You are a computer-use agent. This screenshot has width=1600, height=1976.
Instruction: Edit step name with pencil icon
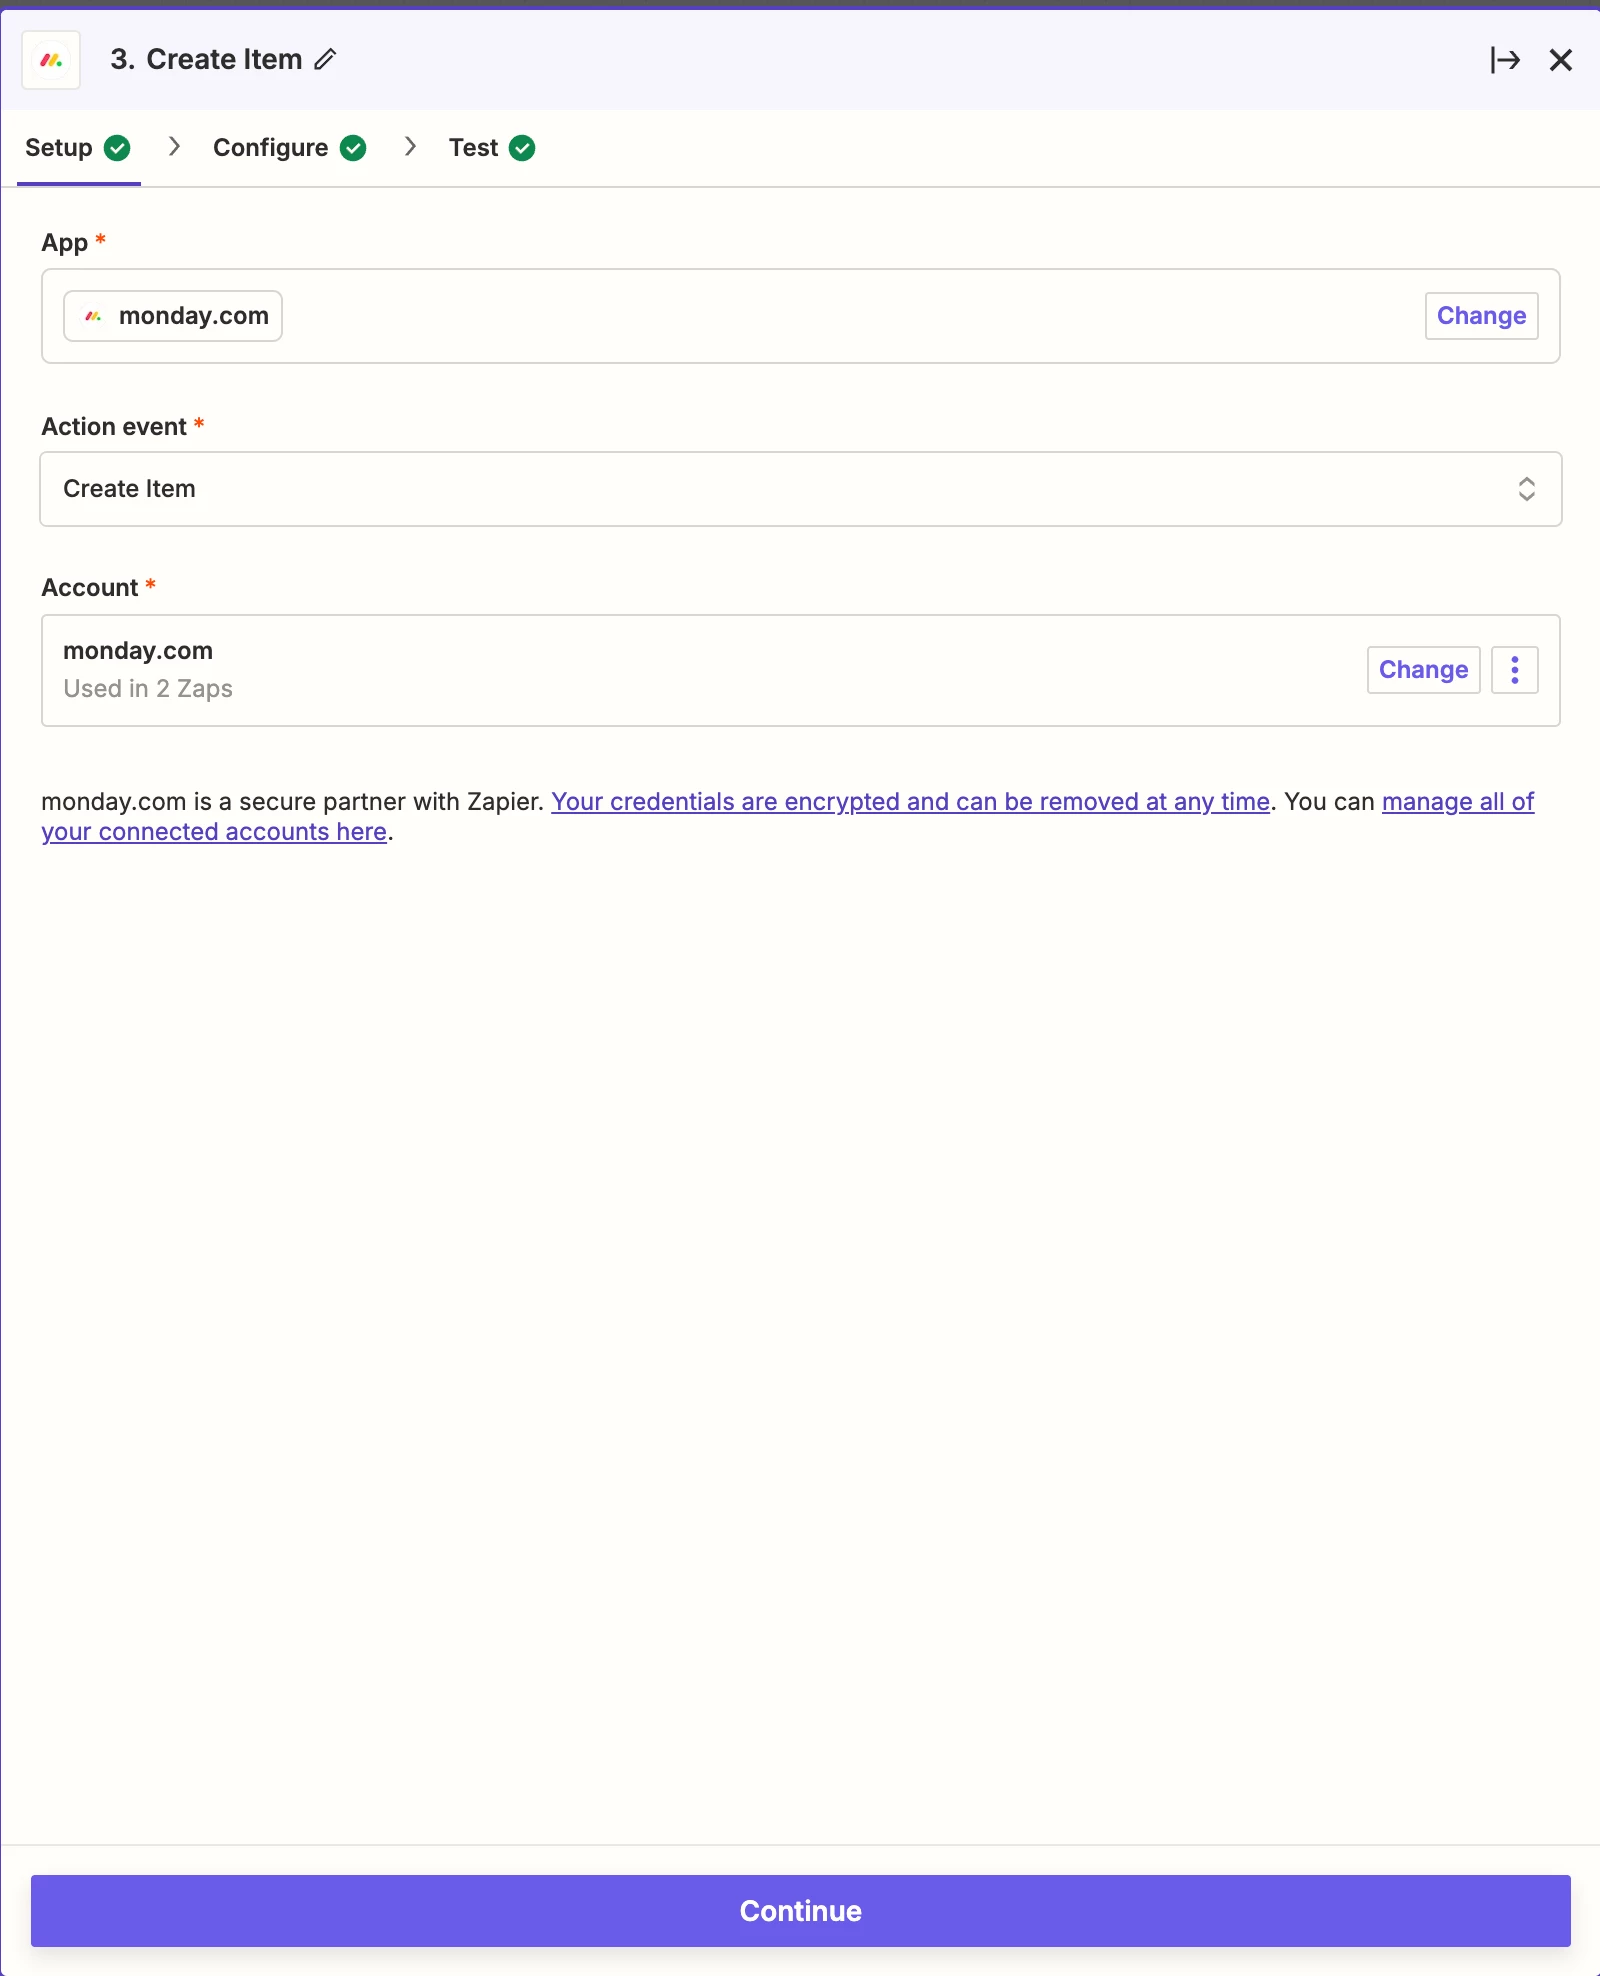325,60
